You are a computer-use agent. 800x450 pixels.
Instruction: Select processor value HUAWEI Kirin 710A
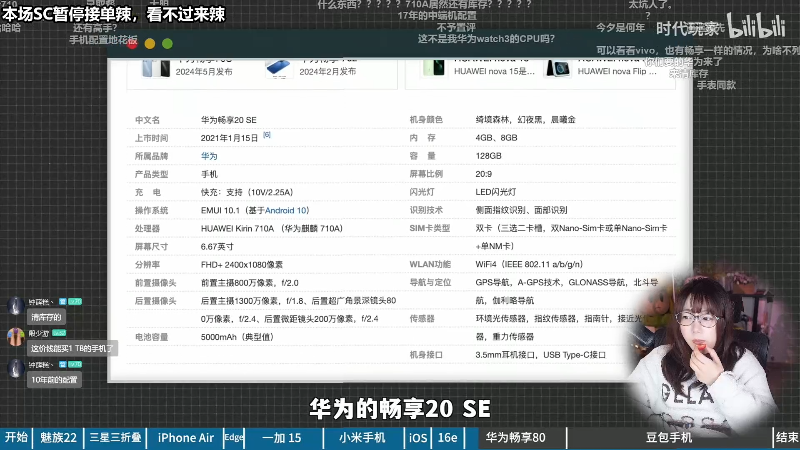271,229
